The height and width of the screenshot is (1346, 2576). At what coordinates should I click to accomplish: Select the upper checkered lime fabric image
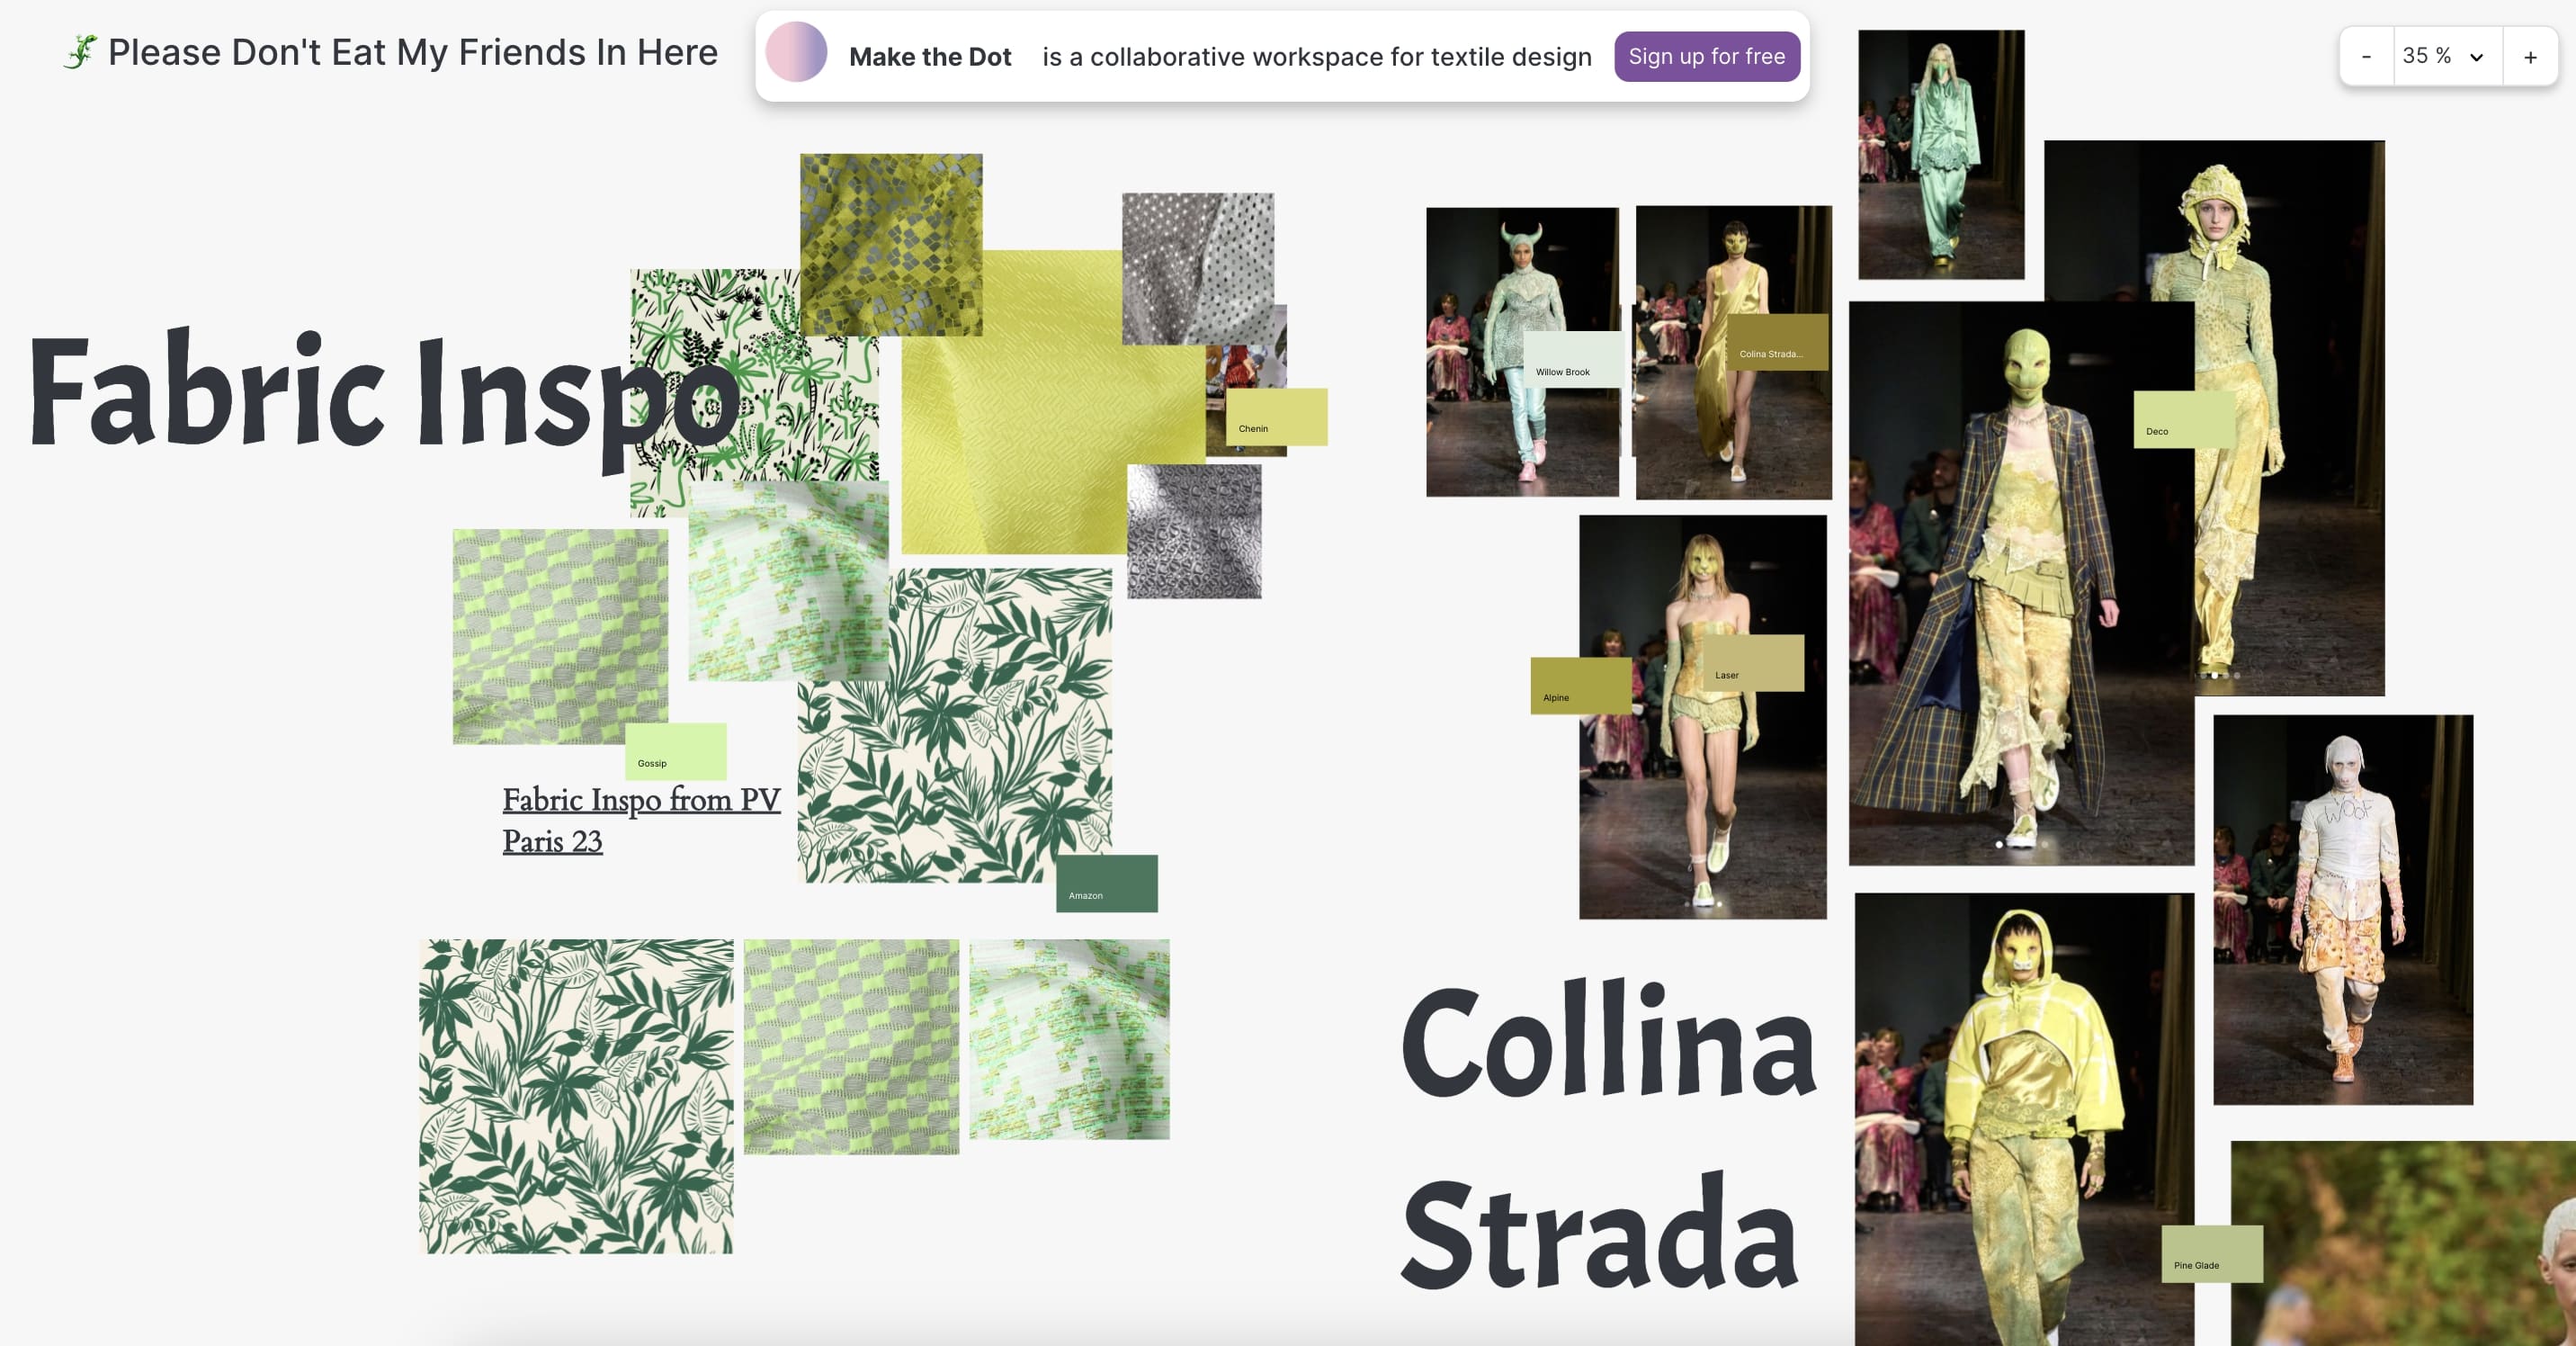(560, 636)
